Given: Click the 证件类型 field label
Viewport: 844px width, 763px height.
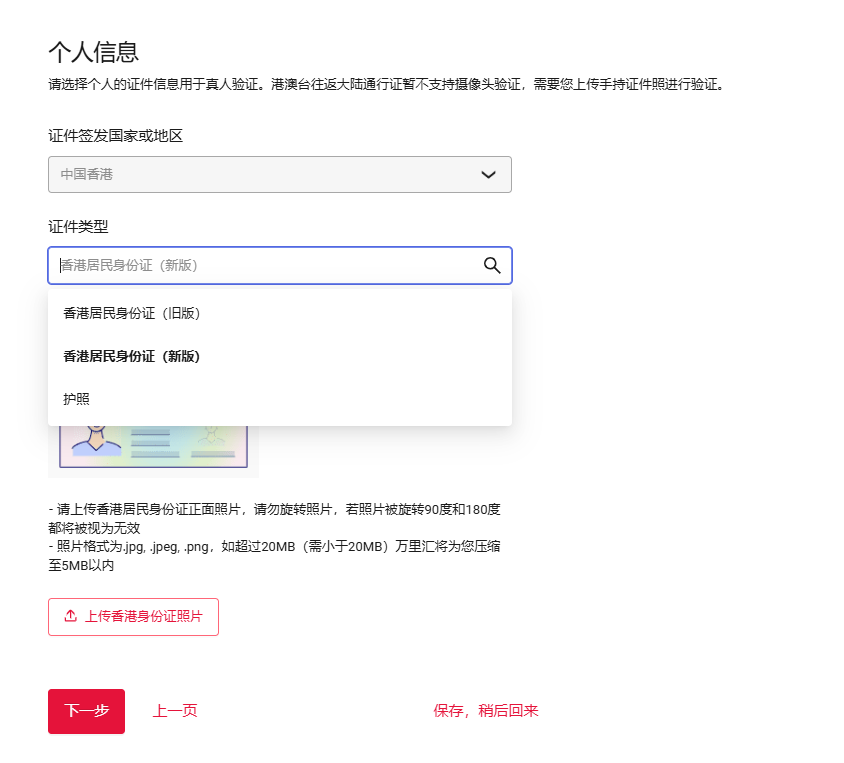Looking at the screenshot, I should coord(78,227).
